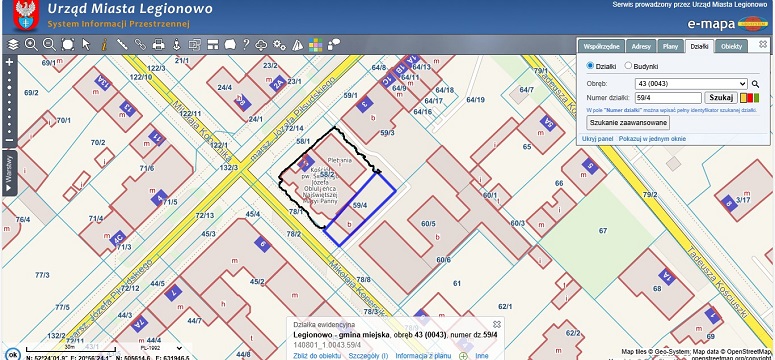Click the Szukaj button

(721, 97)
